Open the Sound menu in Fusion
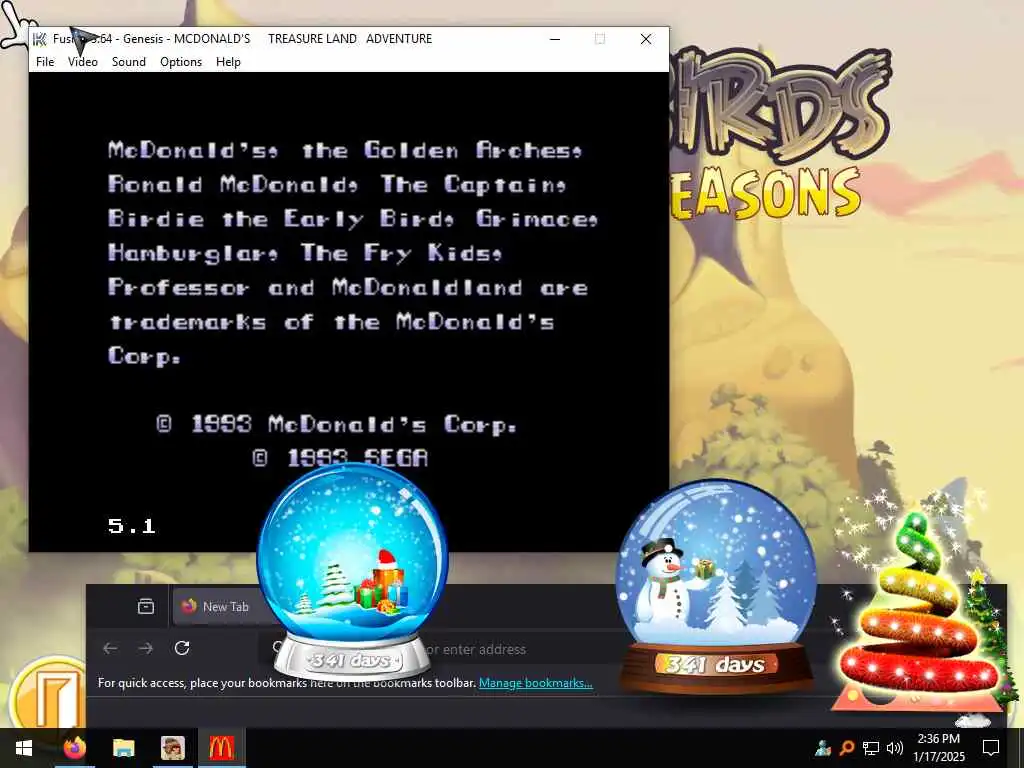The height and width of the screenshot is (768, 1024). (129, 61)
